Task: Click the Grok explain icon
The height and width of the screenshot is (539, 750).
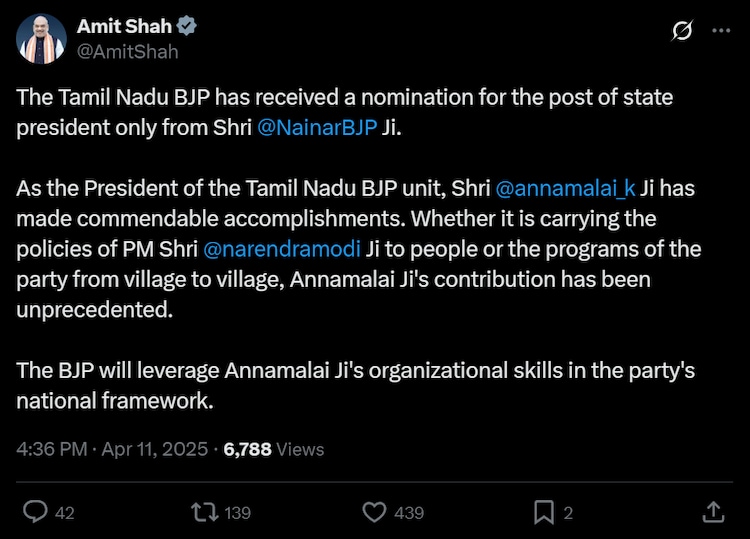Action: (x=682, y=31)
